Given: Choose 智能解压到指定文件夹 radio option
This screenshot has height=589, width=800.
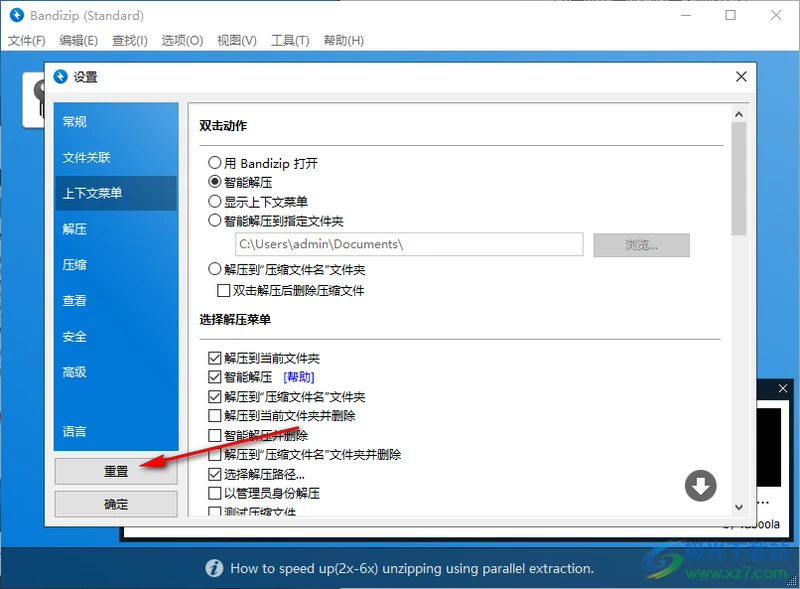Looking at the screenshot, I should [x=215, y=220].
